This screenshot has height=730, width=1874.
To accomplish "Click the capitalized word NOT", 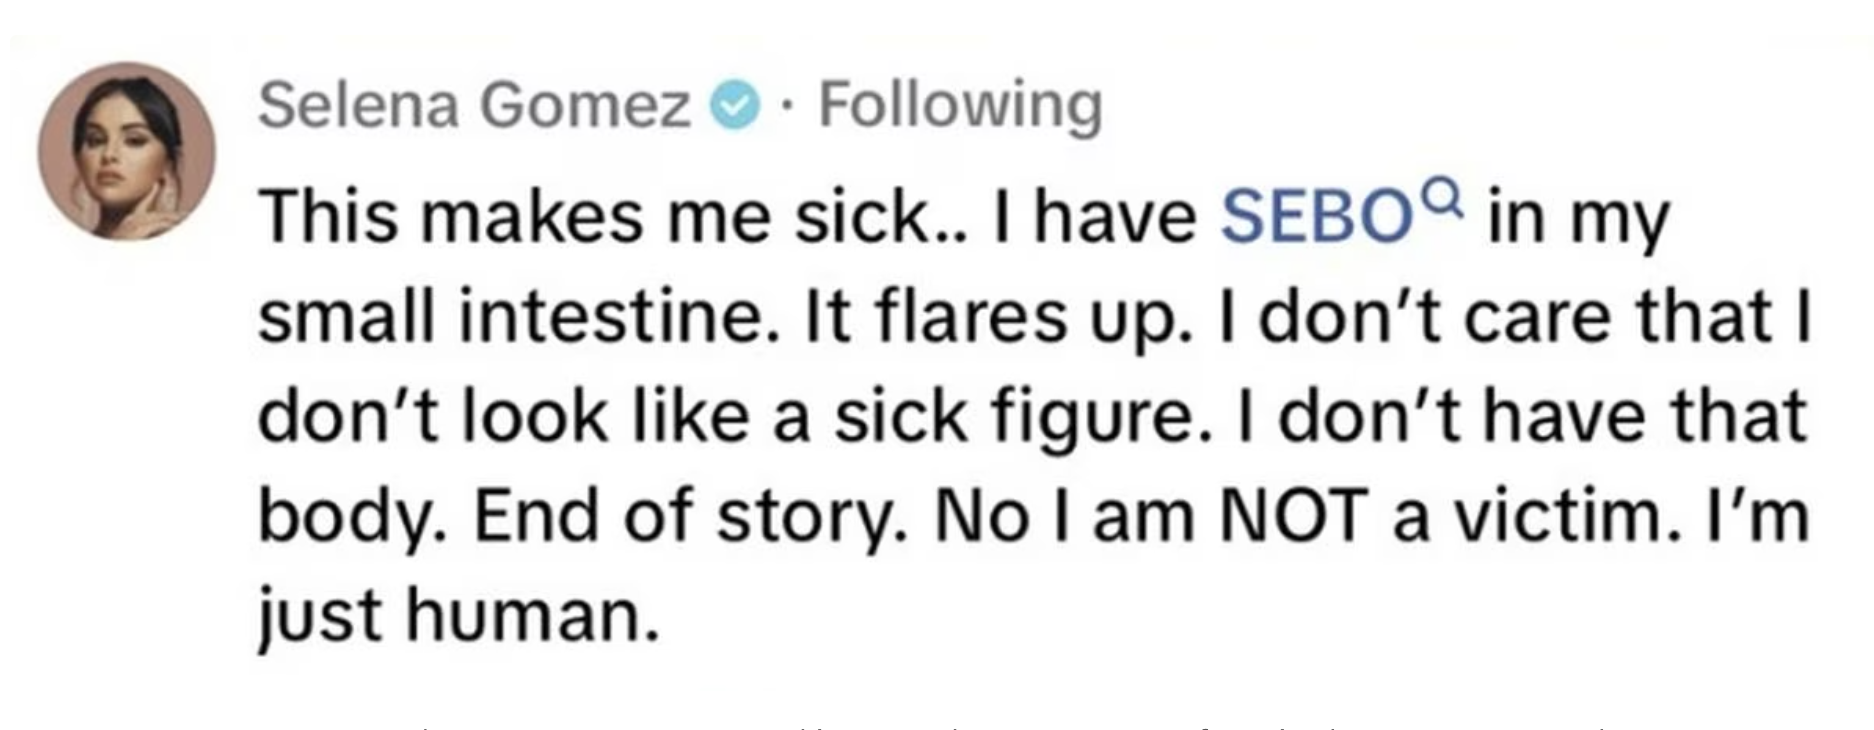I will pos(1292,516).
